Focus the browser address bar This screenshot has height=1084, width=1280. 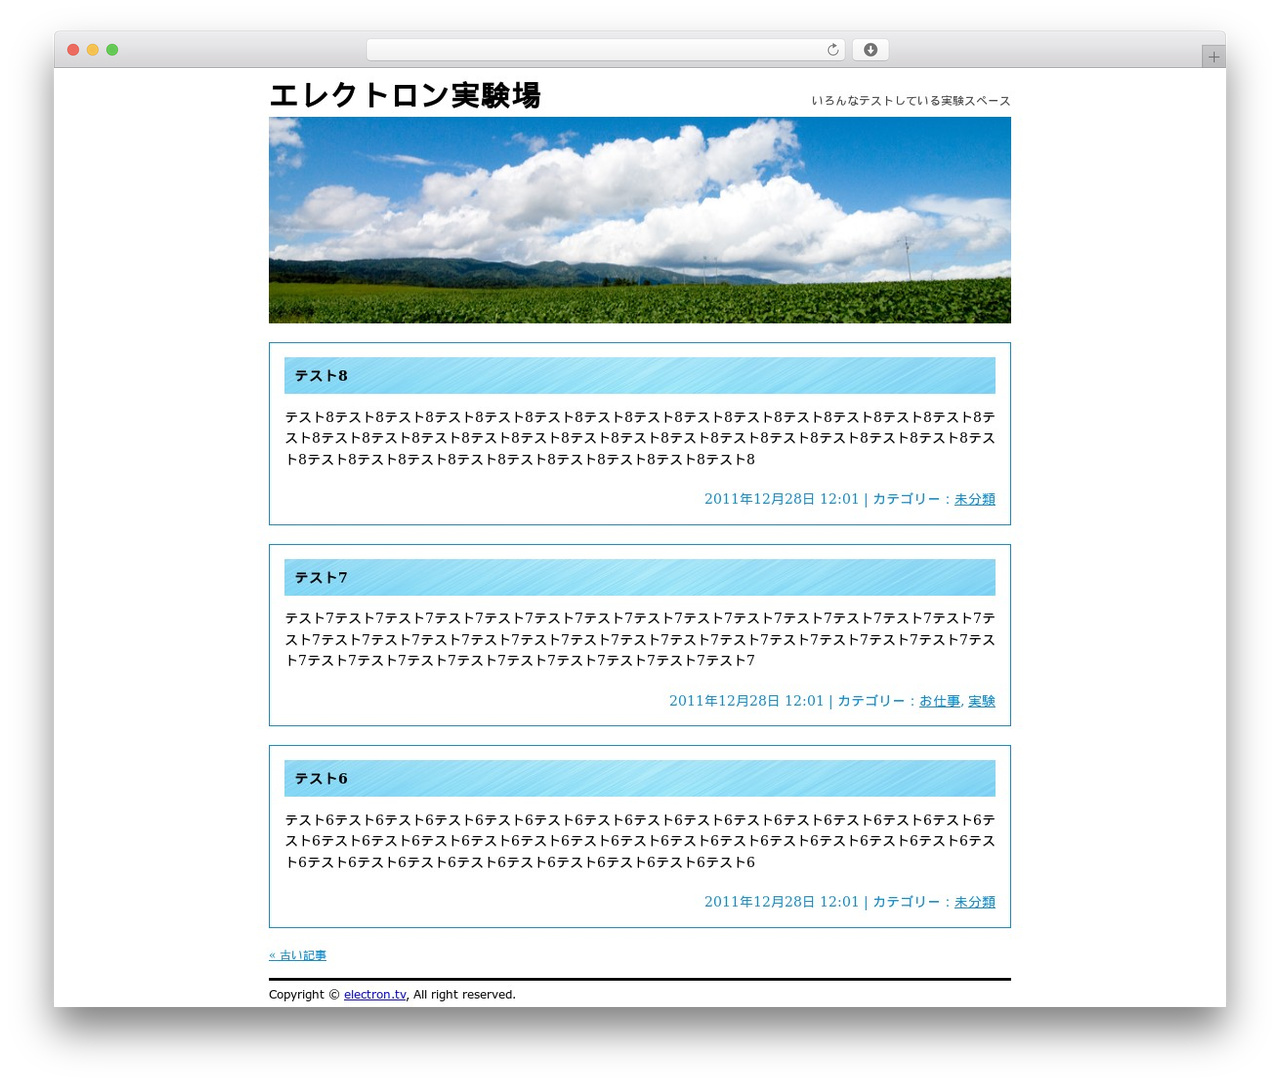click(x=605, y=50)
